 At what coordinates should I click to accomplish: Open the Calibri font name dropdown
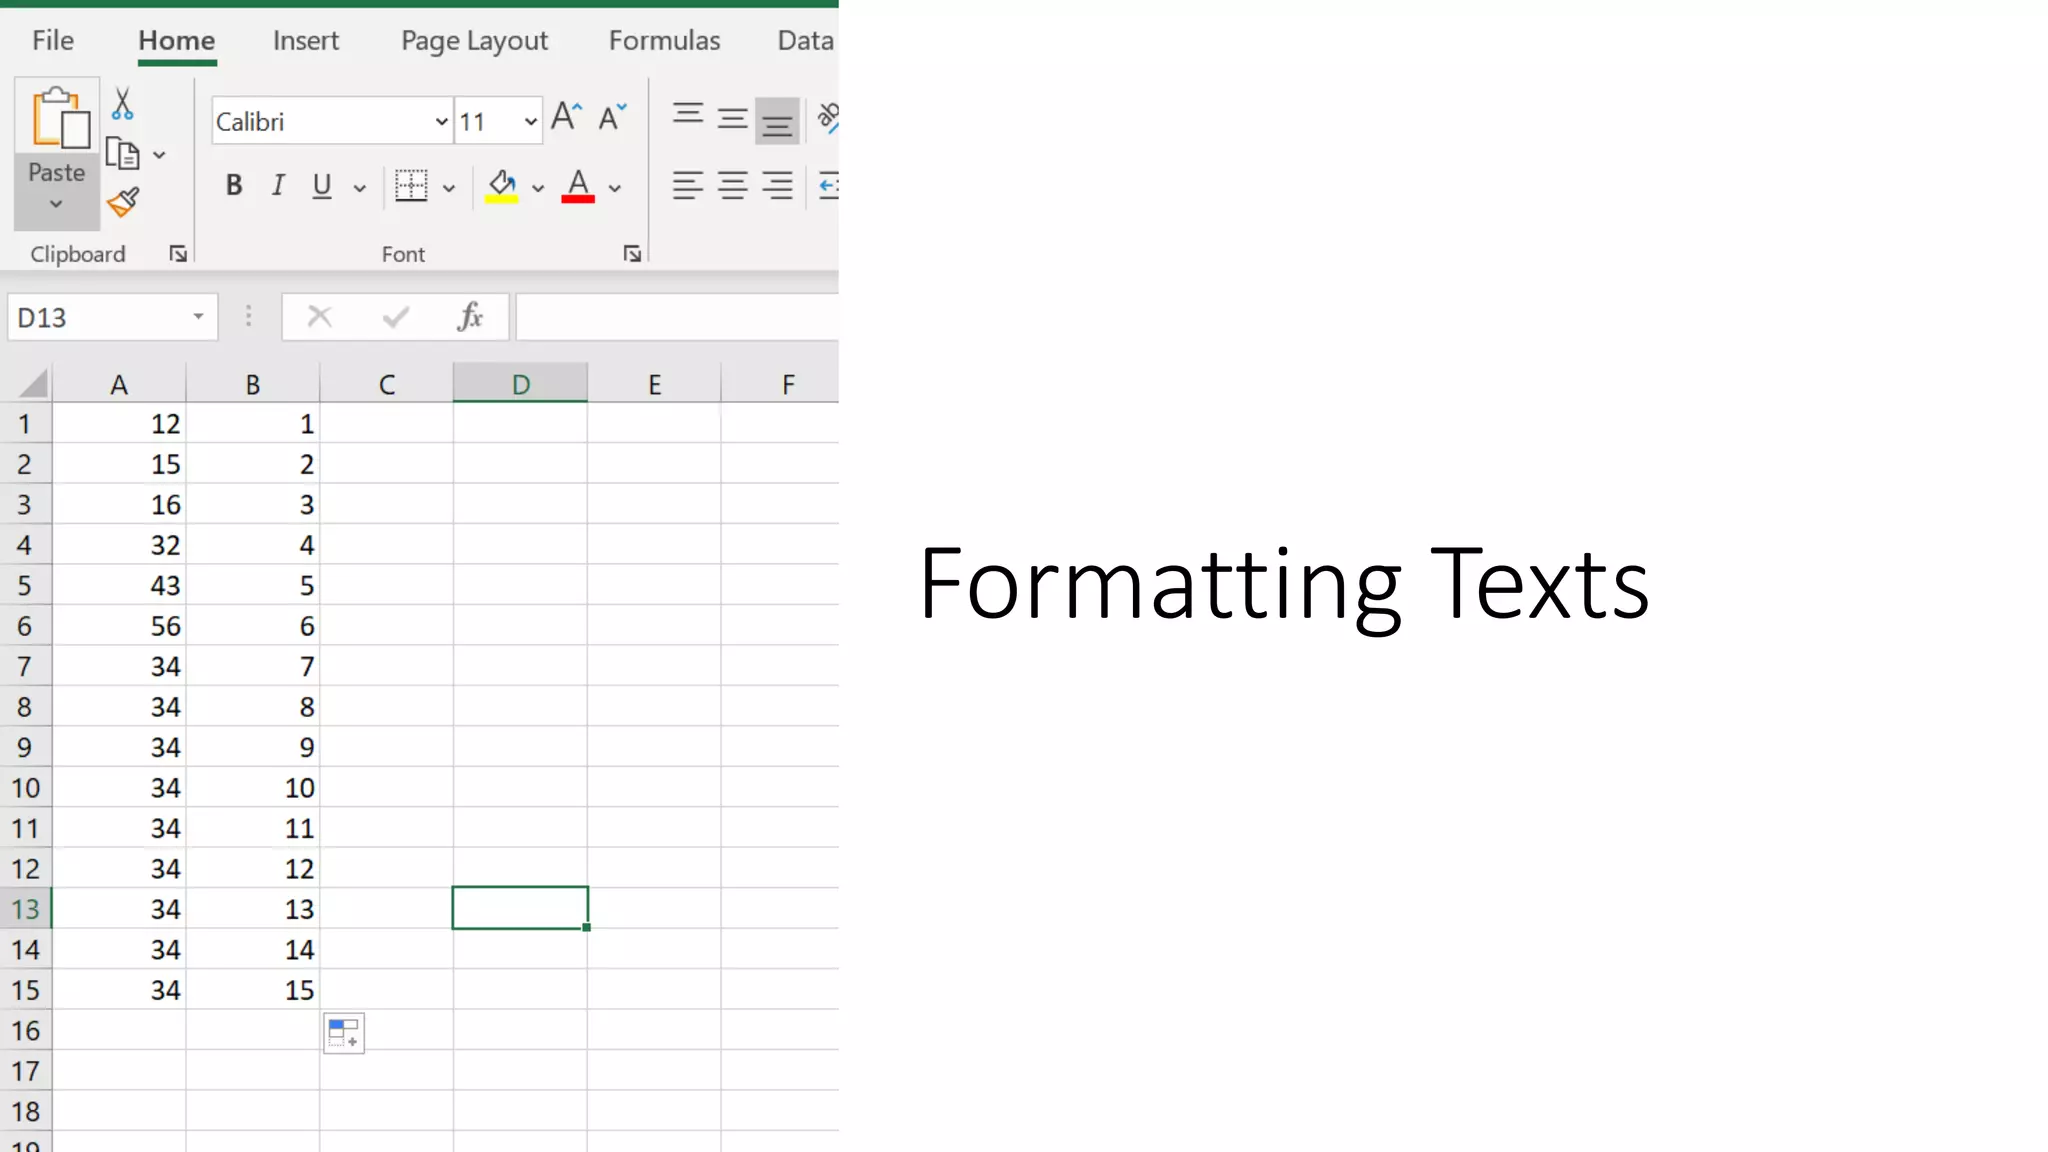click(441, 122)
